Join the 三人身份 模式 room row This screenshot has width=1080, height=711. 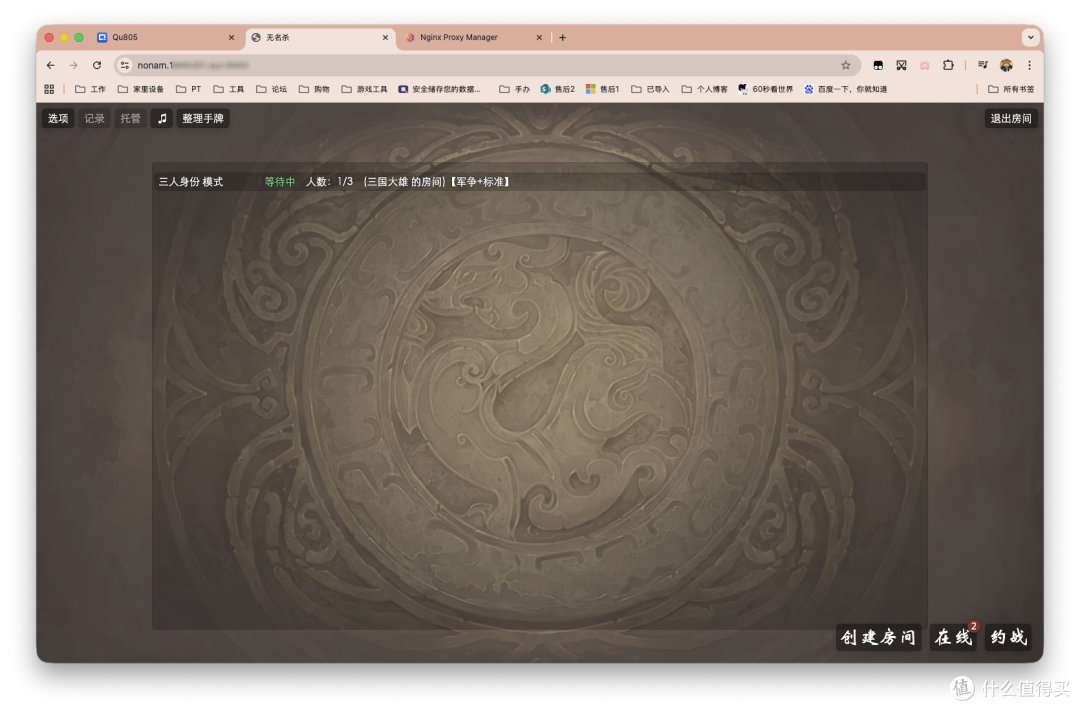click(539, 182)
